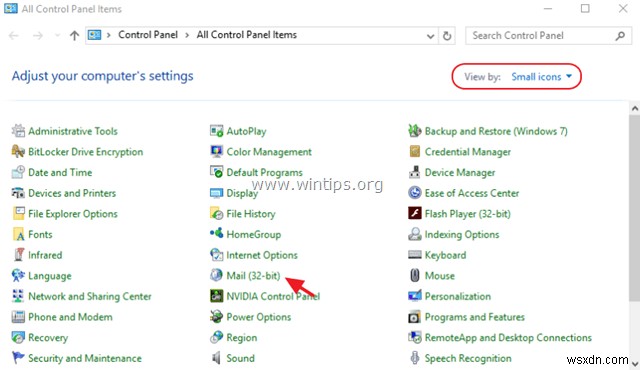Viewport: 640px width, 370px height.
Task: Open the Backup and Restore icon
Action: tap(415, 131)
